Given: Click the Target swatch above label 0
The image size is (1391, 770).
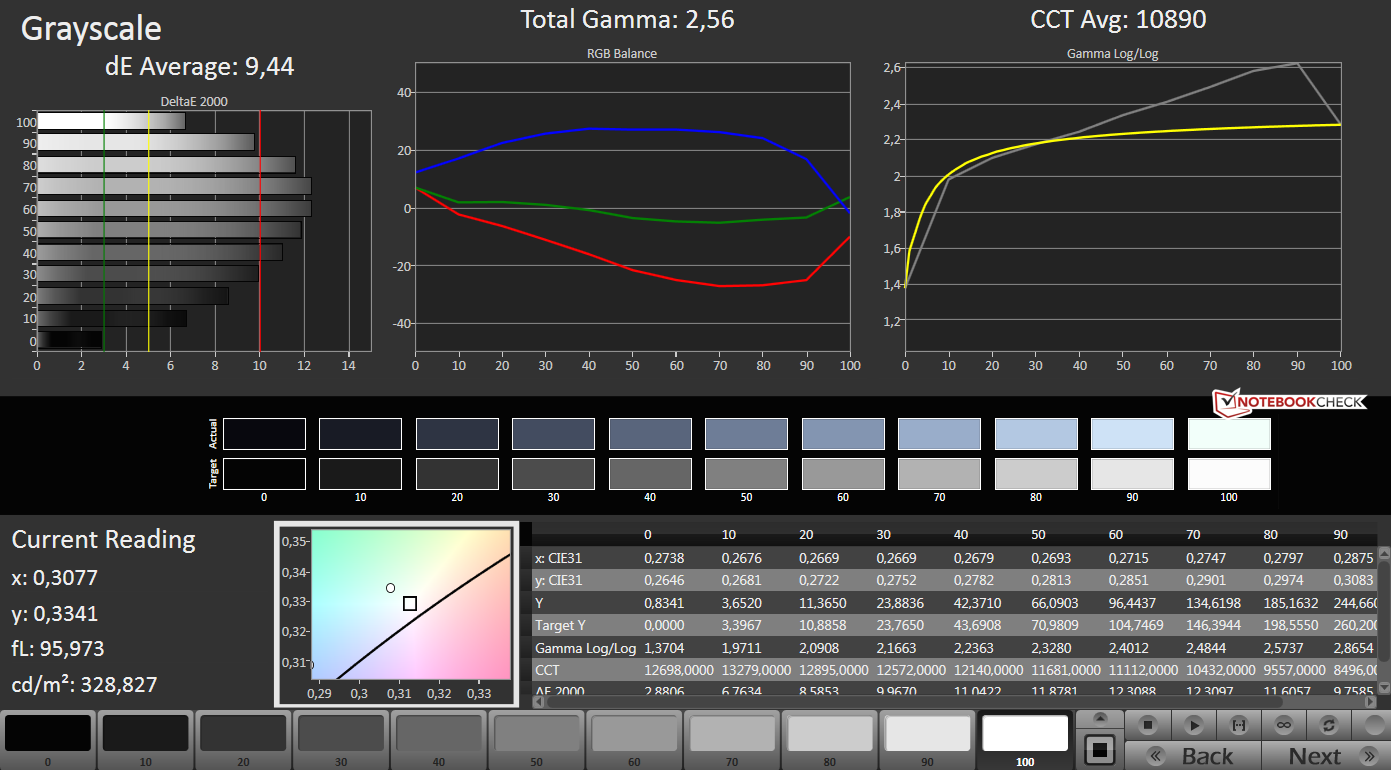Looking at the screenshot, I should (264, 474).
